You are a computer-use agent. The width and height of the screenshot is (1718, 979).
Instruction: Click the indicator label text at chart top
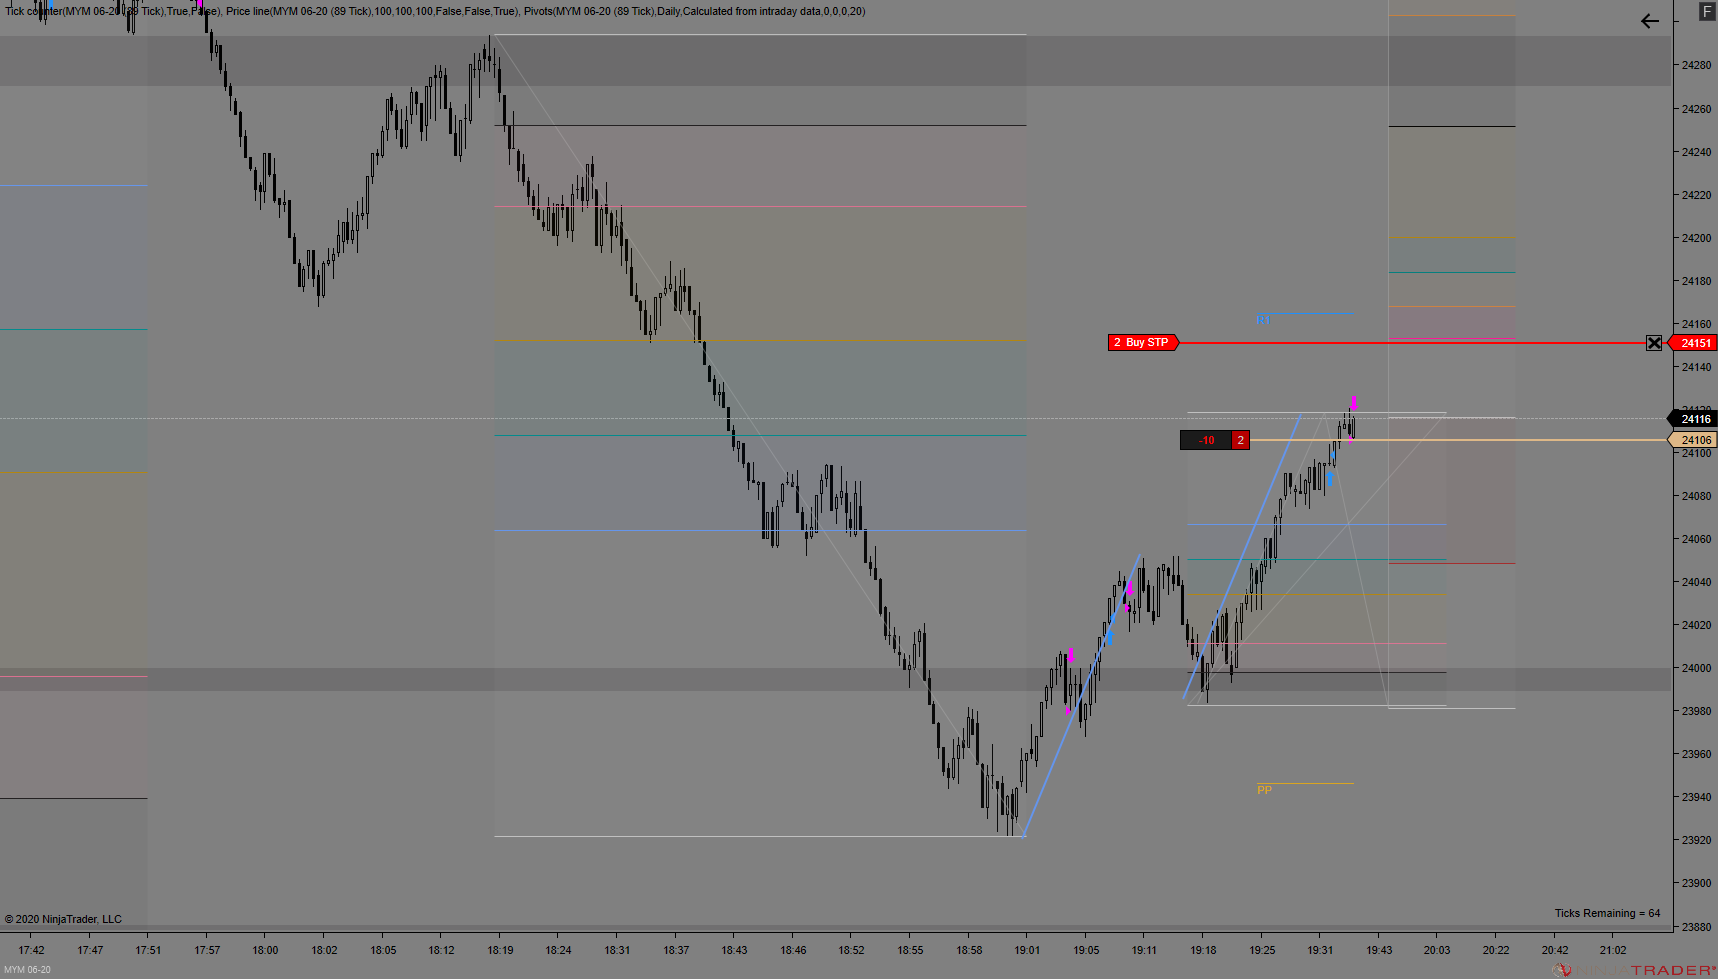[x=435, y=11]
